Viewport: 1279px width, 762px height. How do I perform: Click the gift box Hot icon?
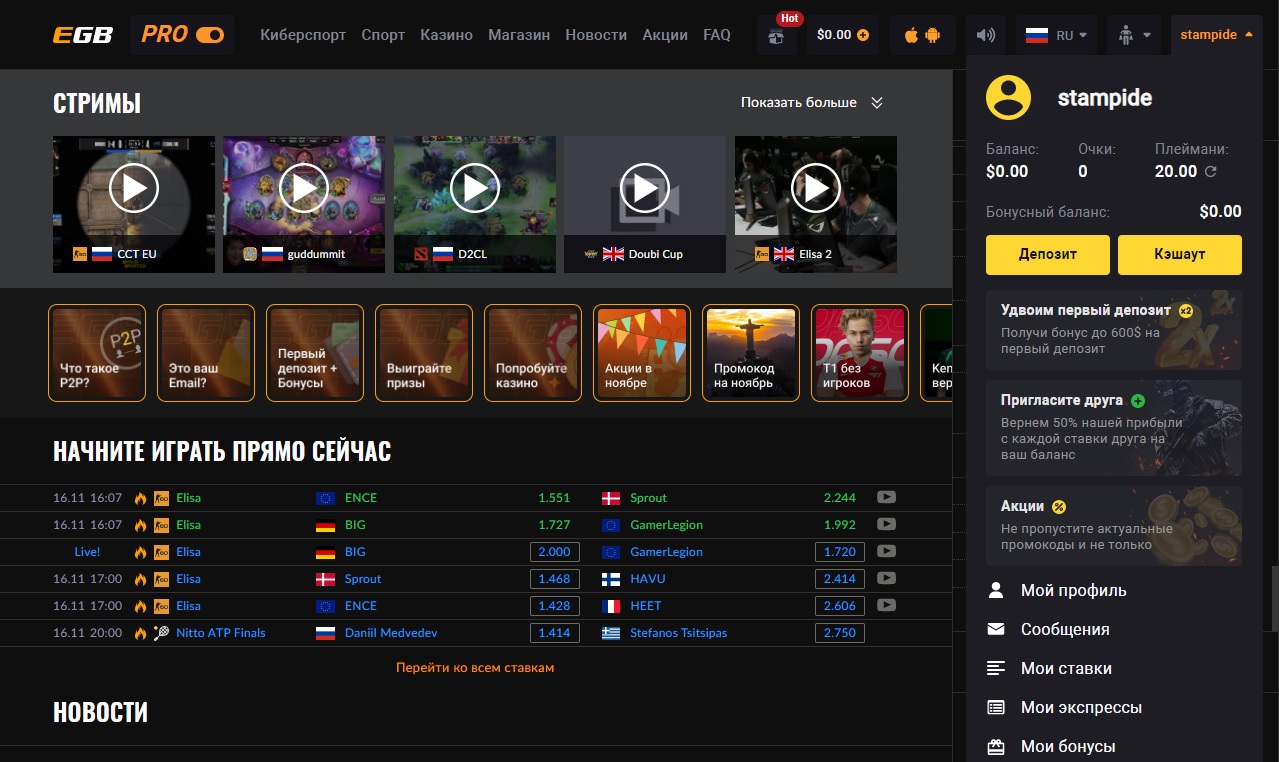(777, 36)
